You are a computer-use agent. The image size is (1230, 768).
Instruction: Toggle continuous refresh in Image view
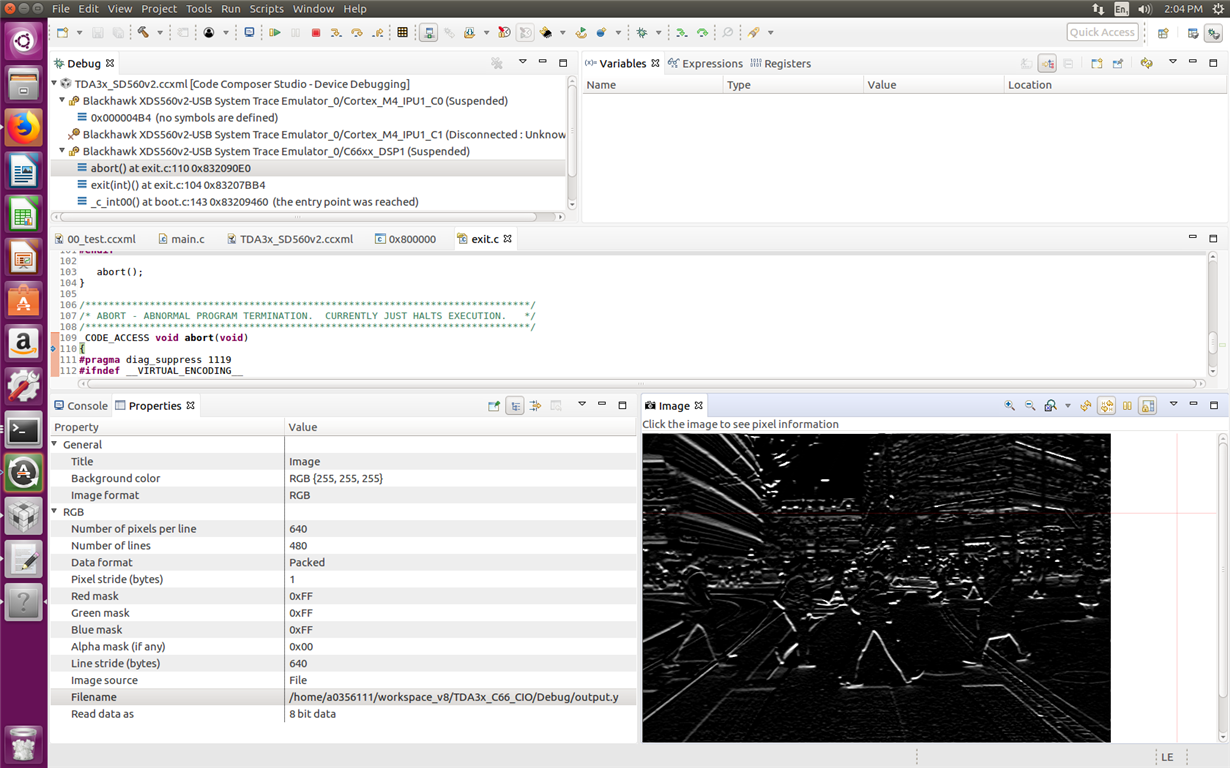[x=1106, y=406]
